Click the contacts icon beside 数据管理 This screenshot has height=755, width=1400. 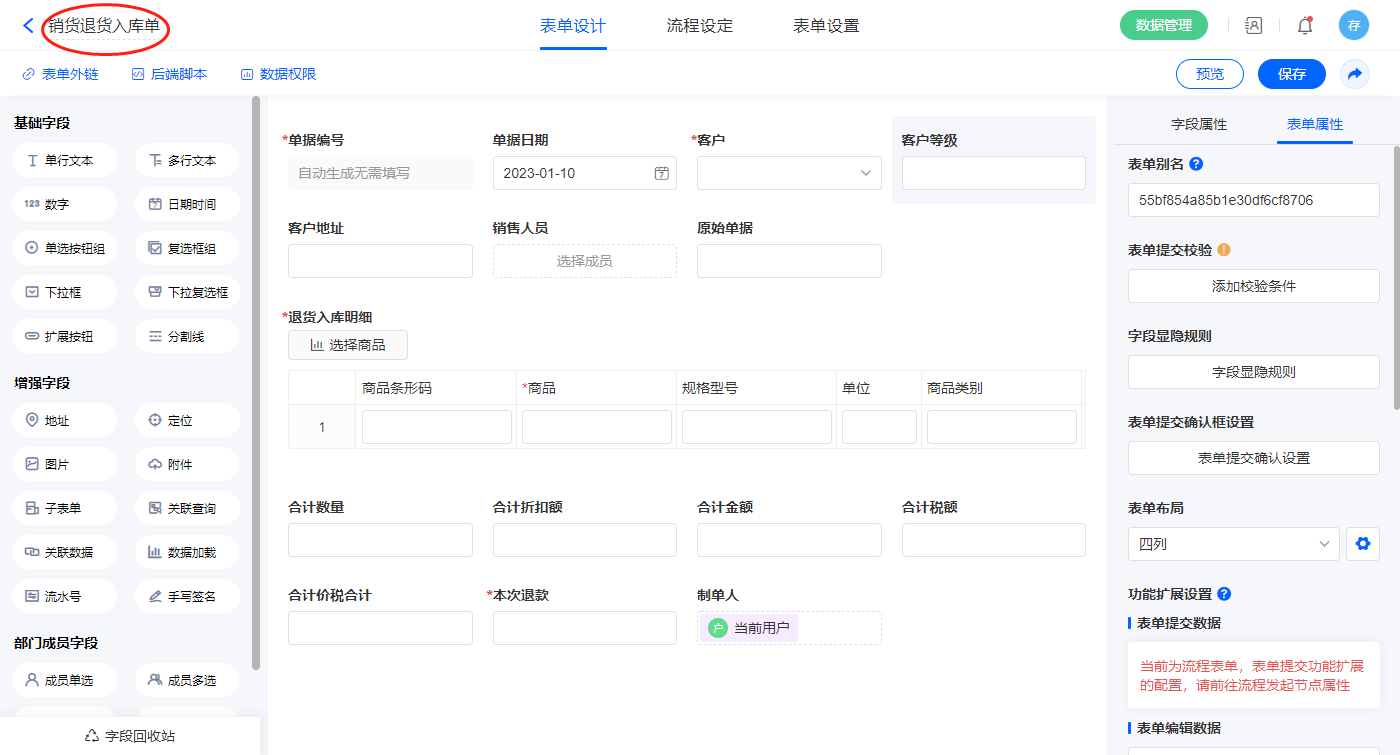[x=1253, y=26]
